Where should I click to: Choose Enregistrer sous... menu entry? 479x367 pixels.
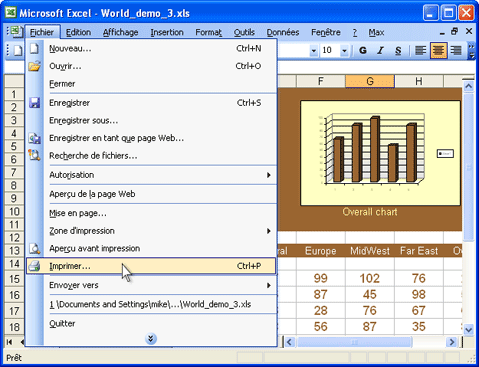point(151,120)
